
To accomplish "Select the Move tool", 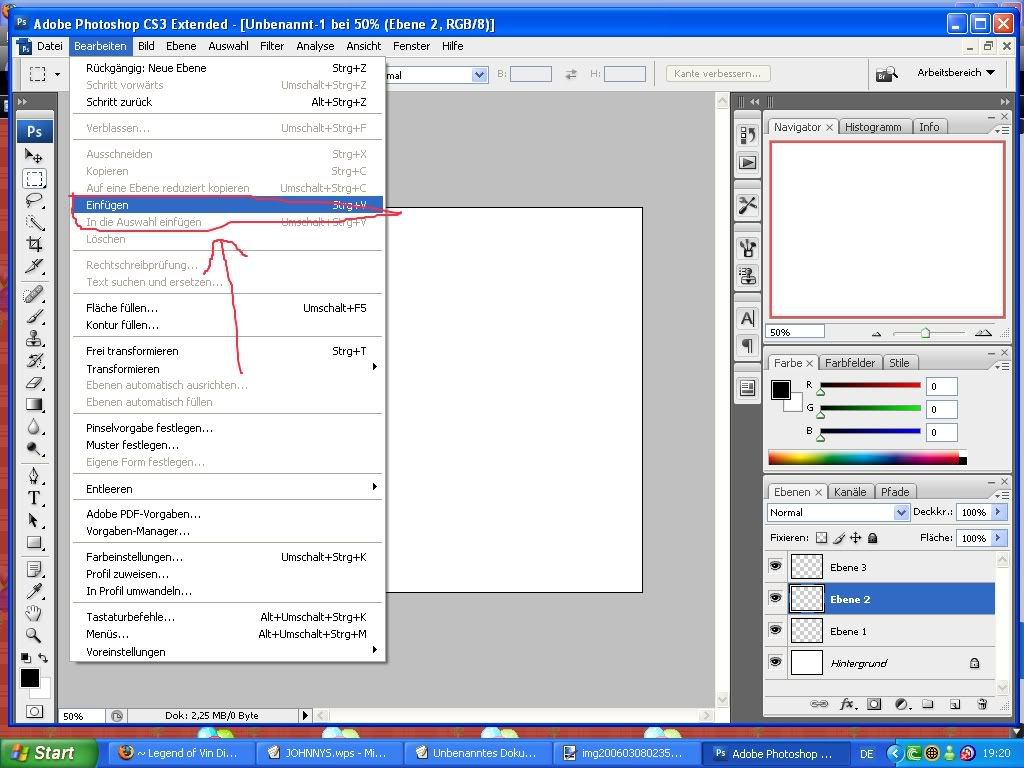I will point(34,155).
